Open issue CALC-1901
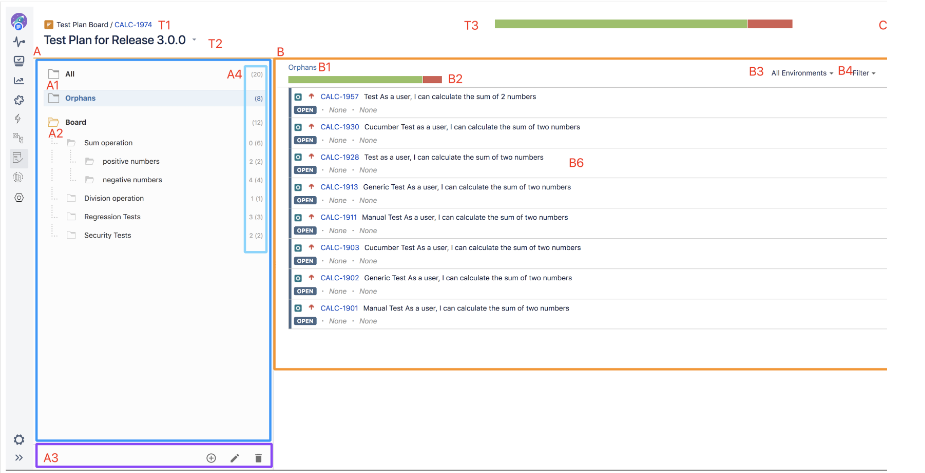This screenshot has height=473, width=925. (x=339, y=308)
